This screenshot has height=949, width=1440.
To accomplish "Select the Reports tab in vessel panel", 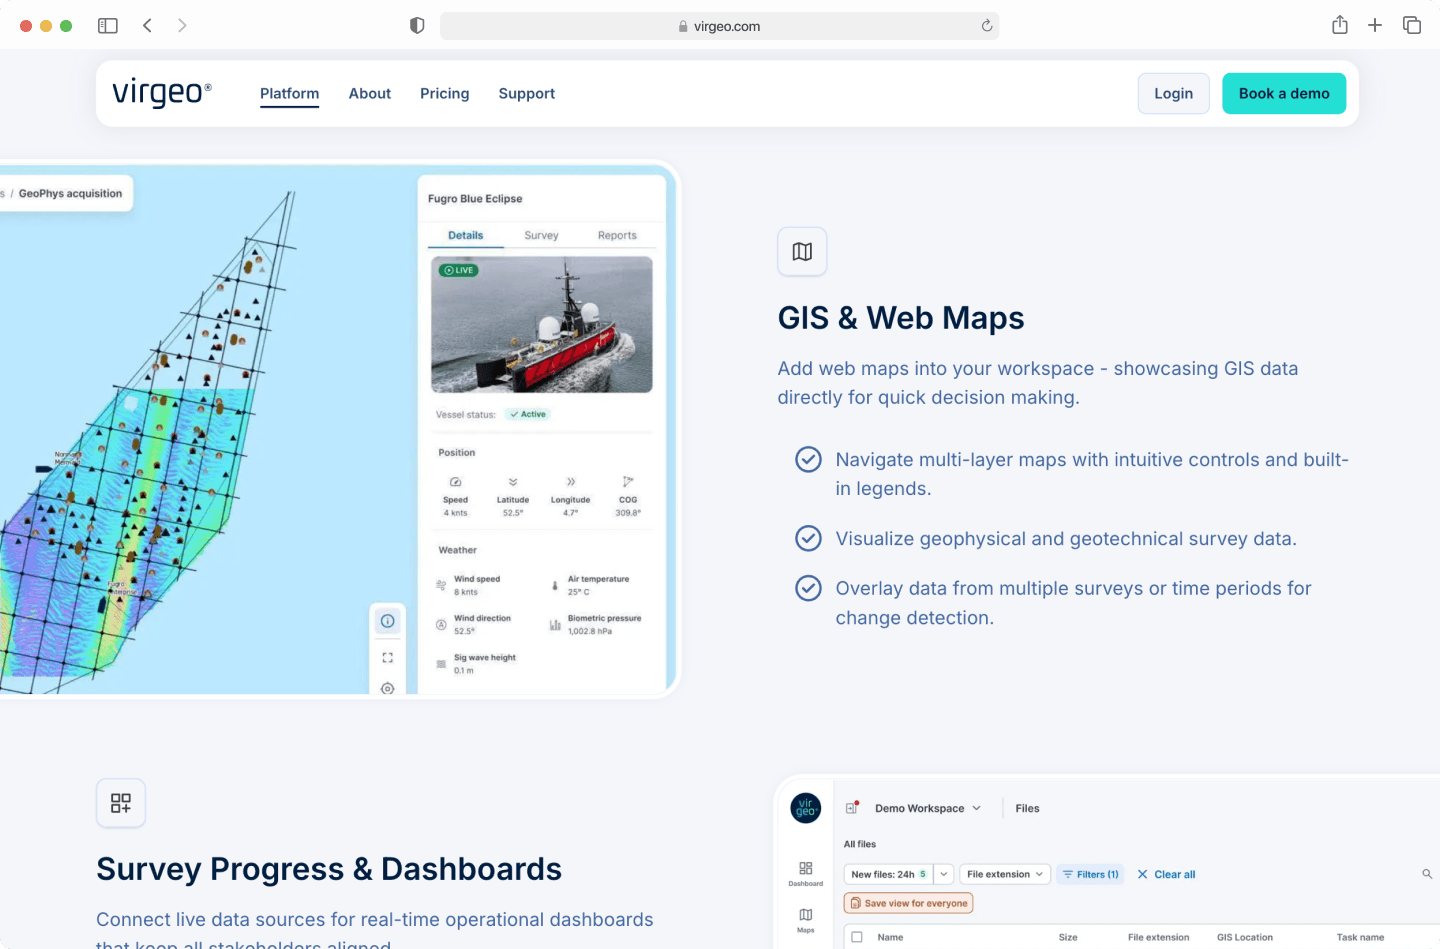I will pos(617,235).
